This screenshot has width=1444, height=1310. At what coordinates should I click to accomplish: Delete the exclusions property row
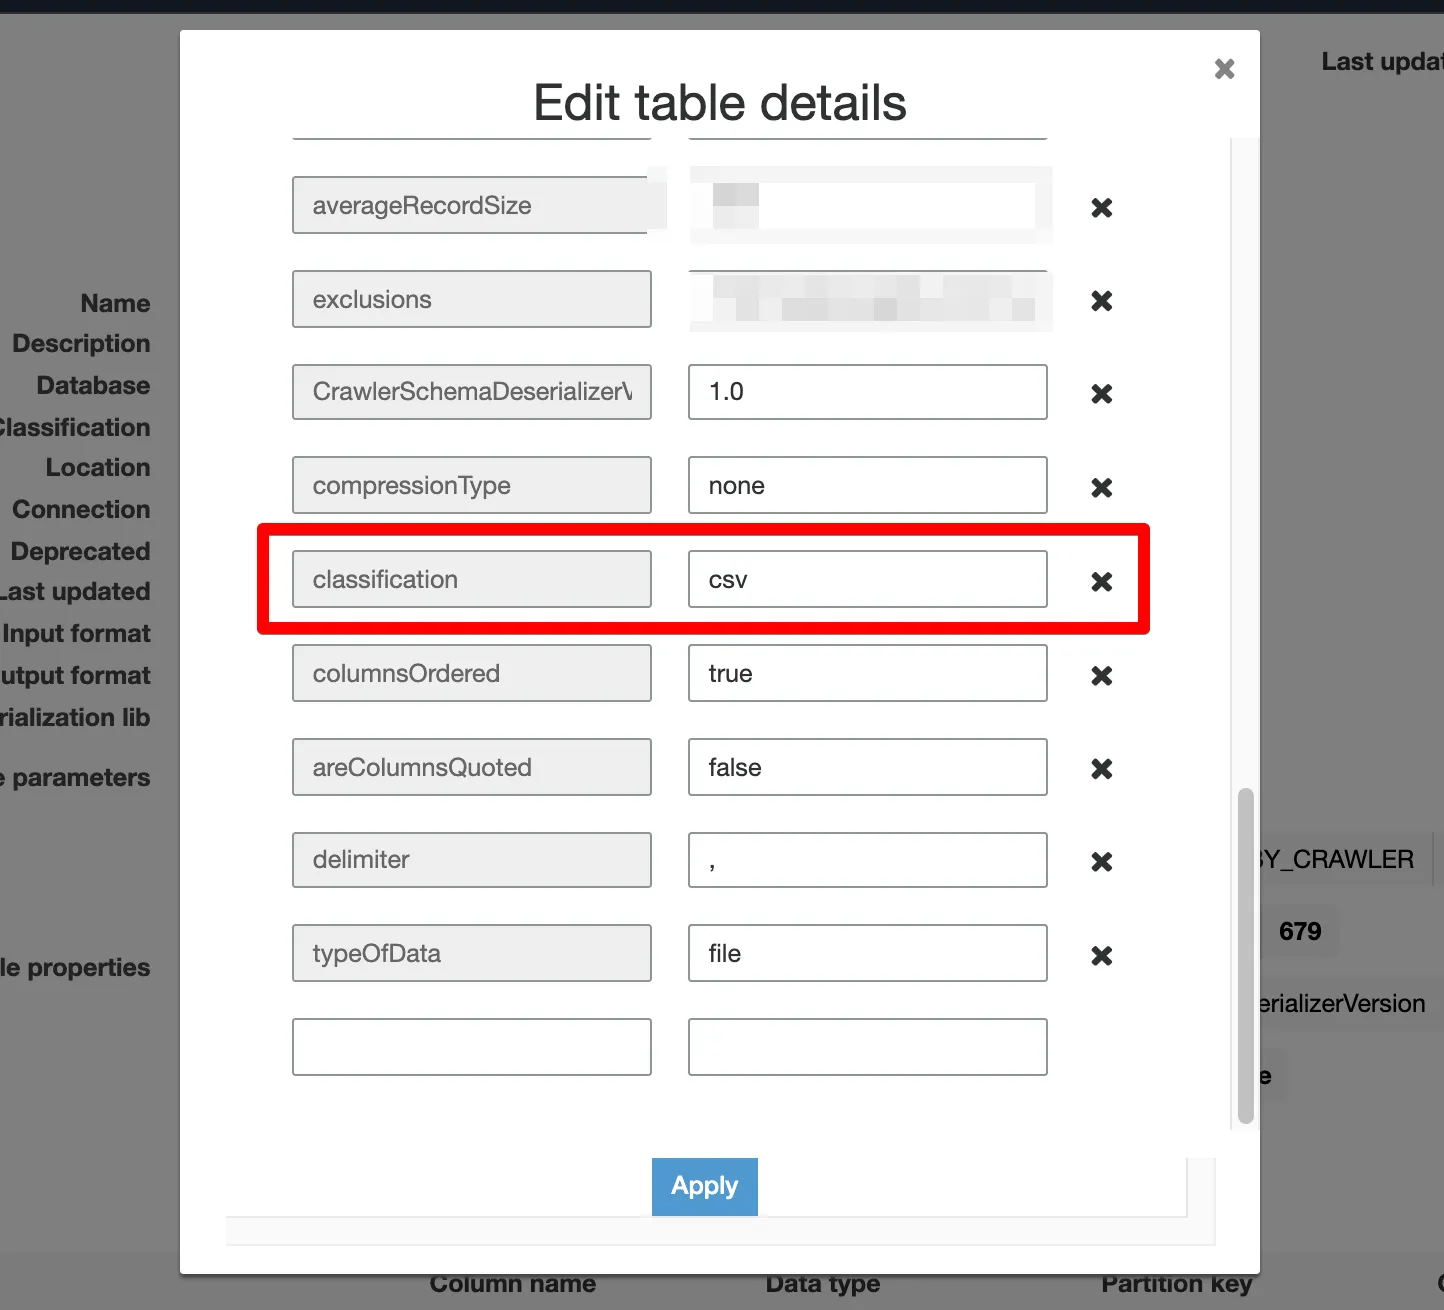click(1101, 301)
